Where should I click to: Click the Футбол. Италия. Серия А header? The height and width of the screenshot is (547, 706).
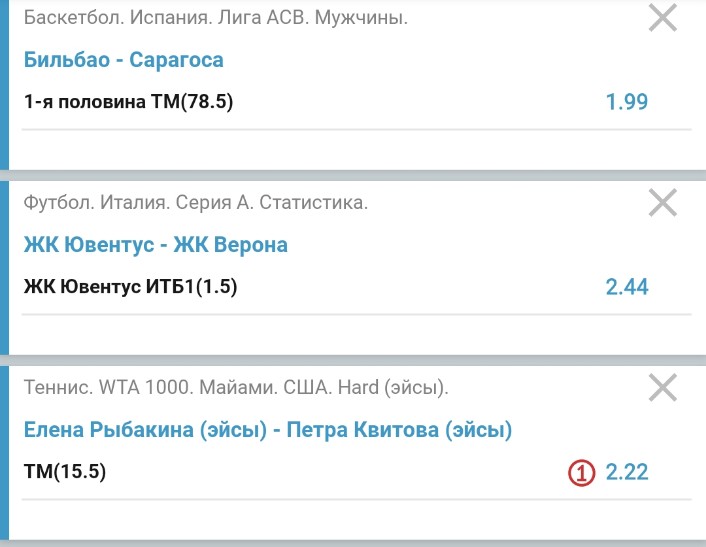[195, 203]
